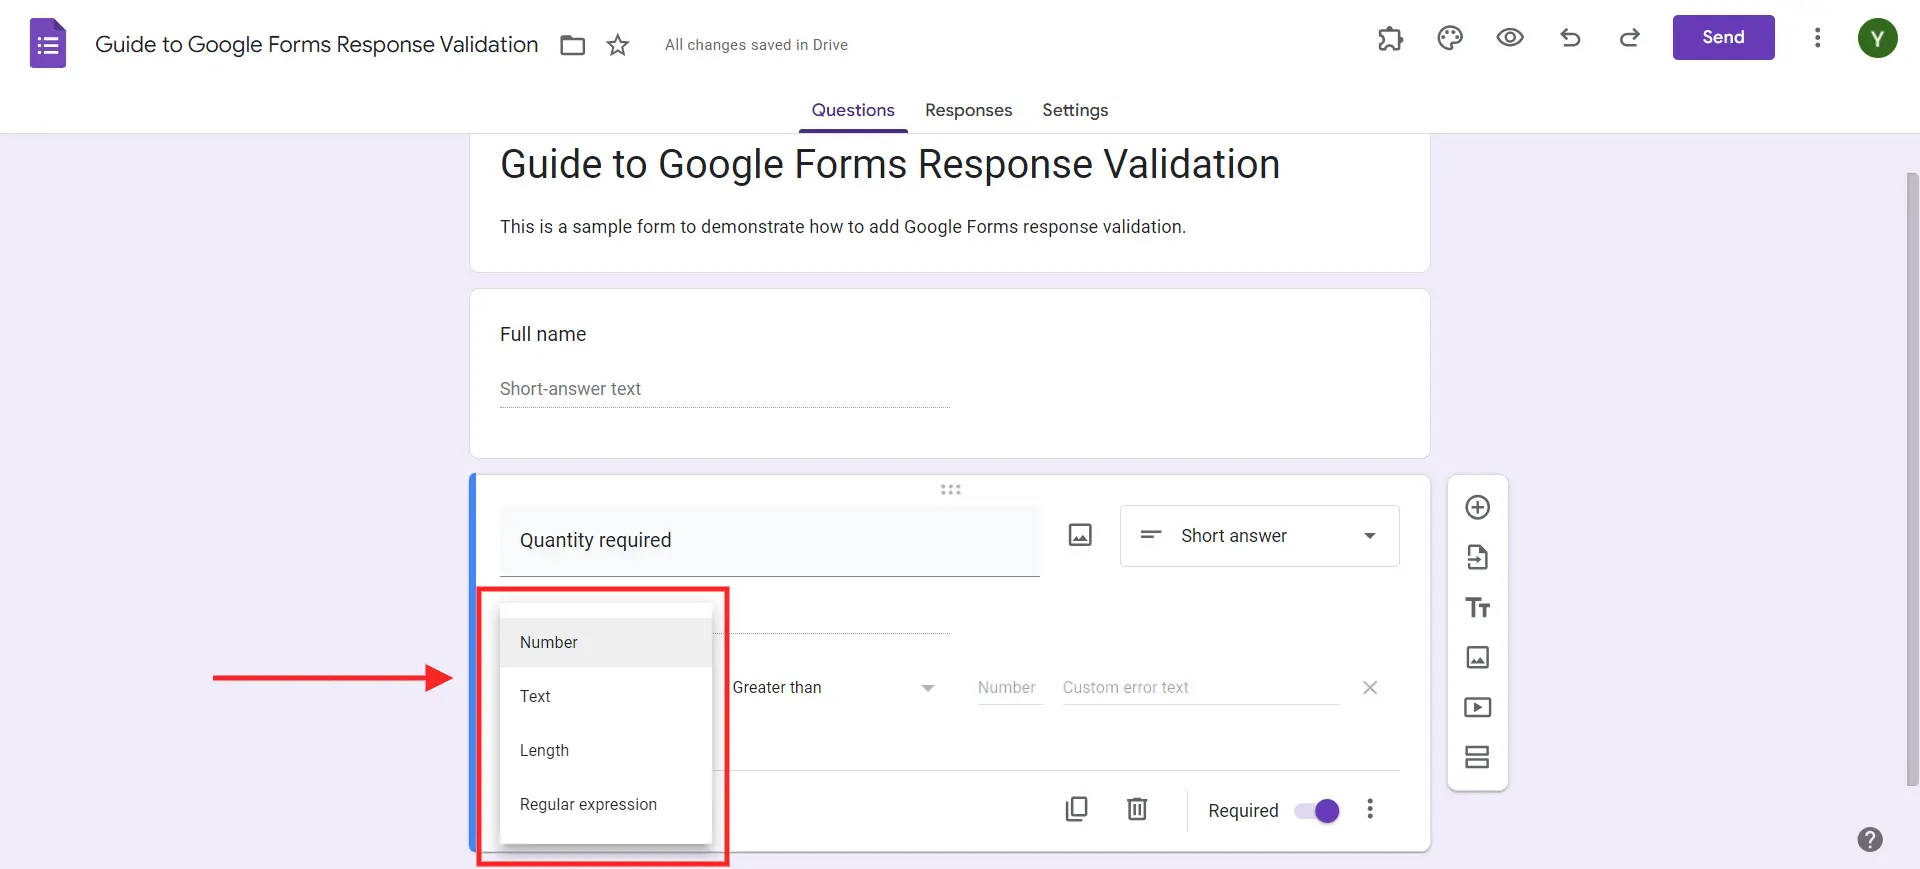Switch to the Settings tab
The height and width of the screenshot is (869, 1920).
pos(1075,110)
